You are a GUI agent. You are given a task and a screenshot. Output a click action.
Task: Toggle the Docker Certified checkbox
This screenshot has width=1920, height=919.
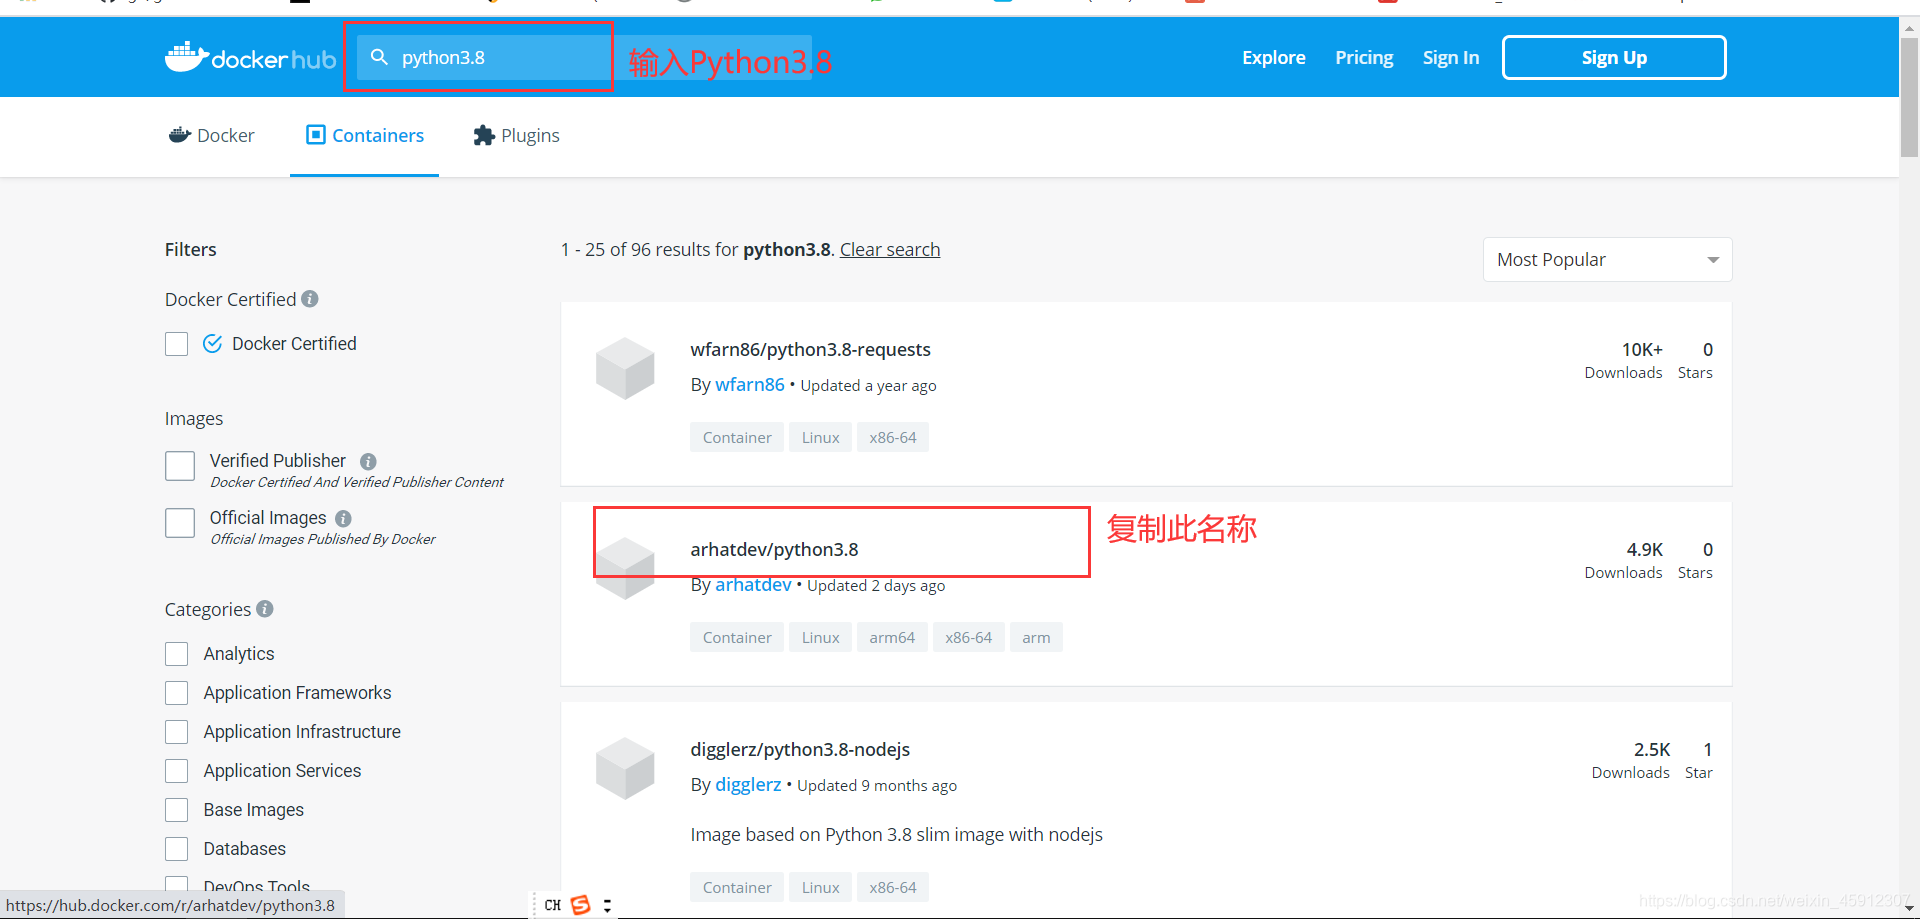(x=177, y=344)
